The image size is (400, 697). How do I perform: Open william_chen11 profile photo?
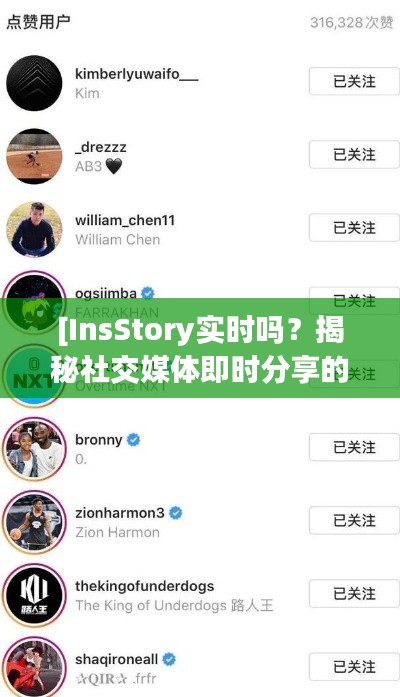point(34,229)
